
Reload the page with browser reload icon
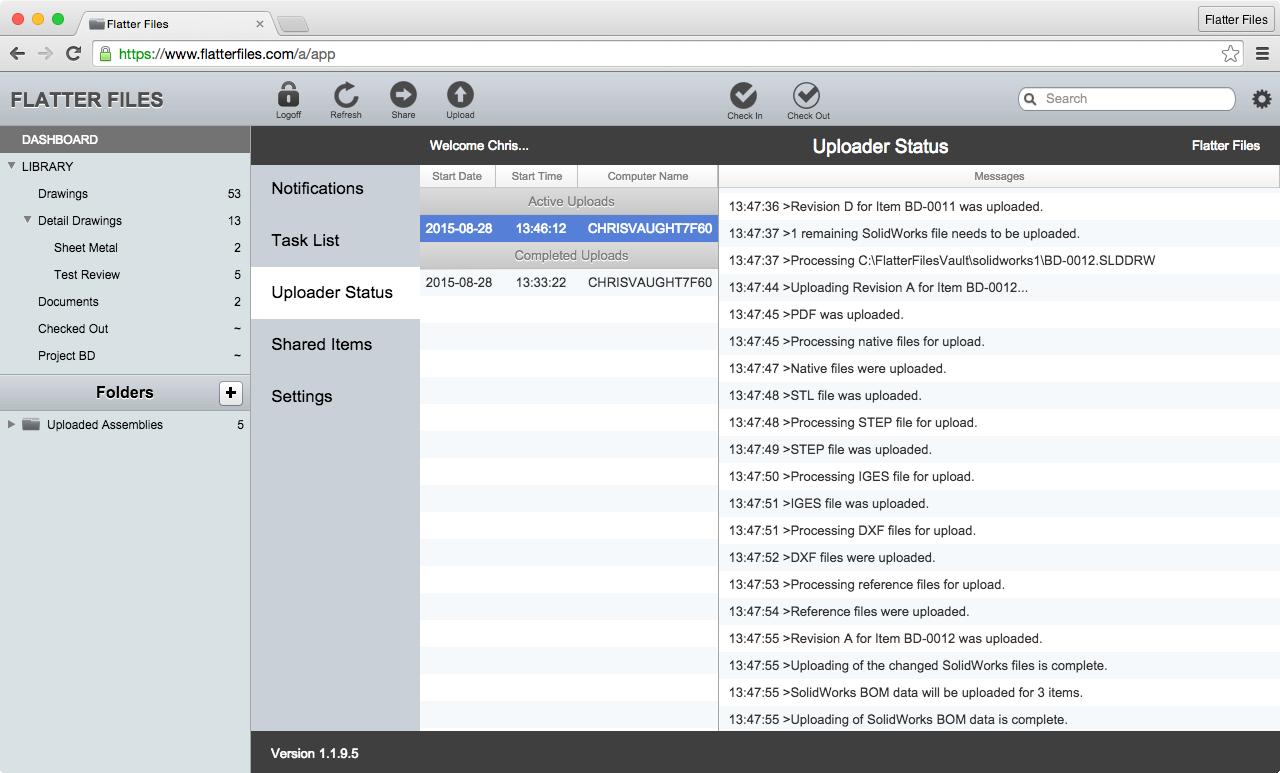pos(73,54)
